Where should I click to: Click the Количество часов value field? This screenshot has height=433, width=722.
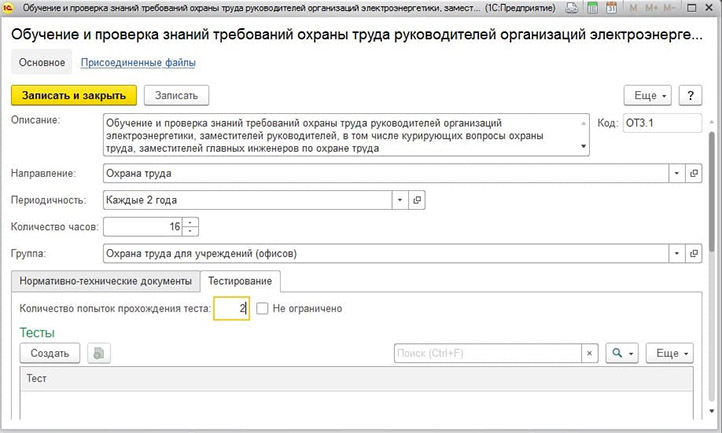coord(143,227)
